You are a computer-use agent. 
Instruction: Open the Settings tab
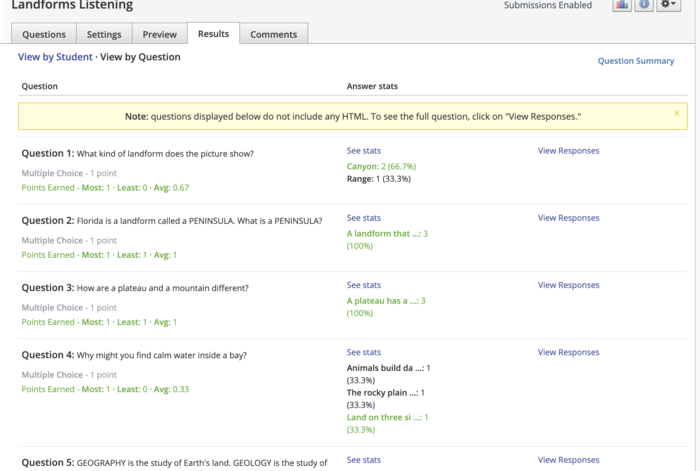pos(104,35)
